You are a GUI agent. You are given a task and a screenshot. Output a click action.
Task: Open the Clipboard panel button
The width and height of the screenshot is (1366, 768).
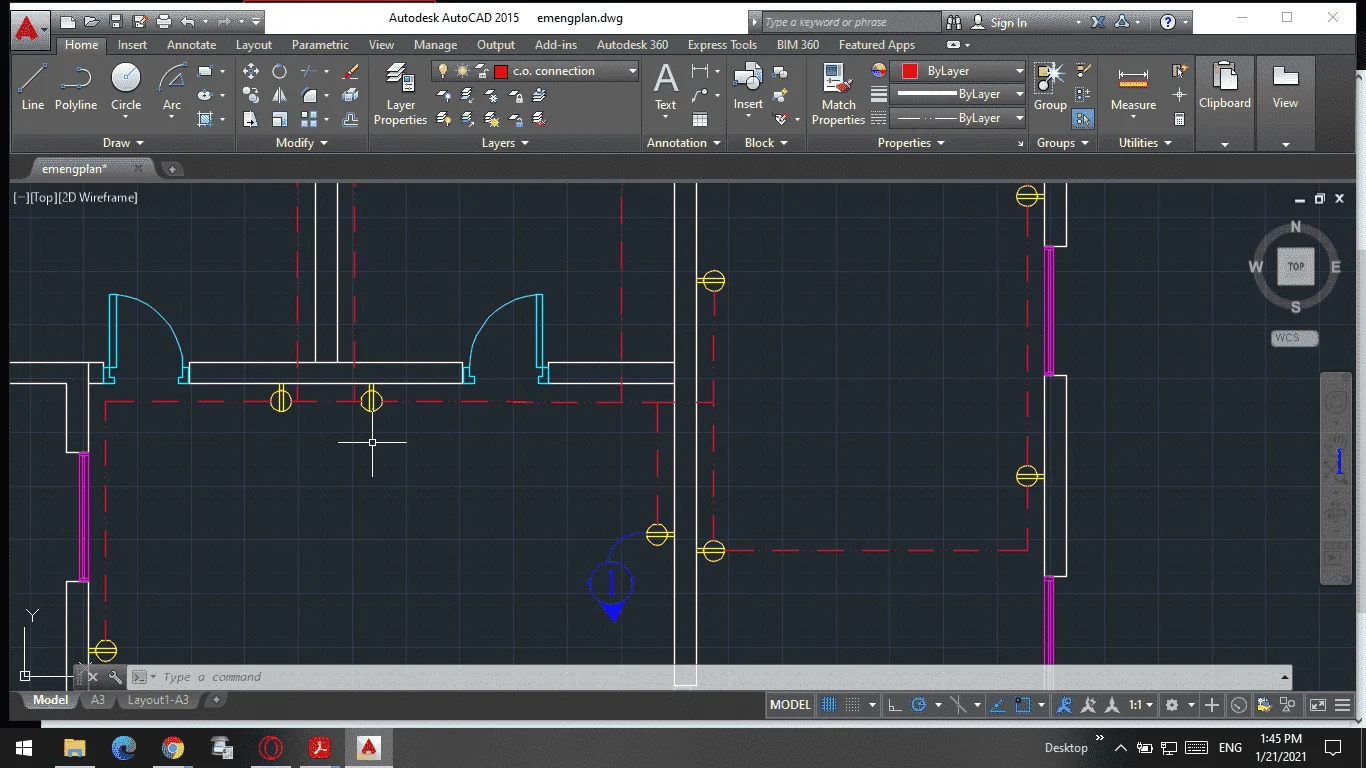point(1225,104)
